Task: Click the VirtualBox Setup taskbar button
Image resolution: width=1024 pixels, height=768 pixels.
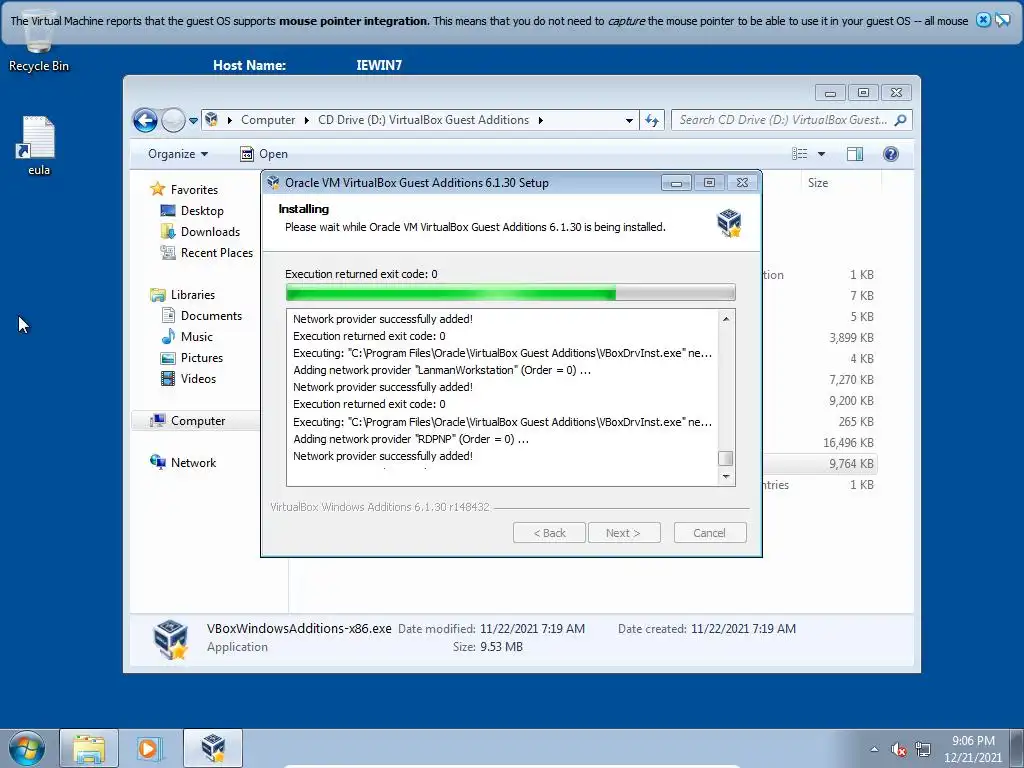Action: pos(212,748)
